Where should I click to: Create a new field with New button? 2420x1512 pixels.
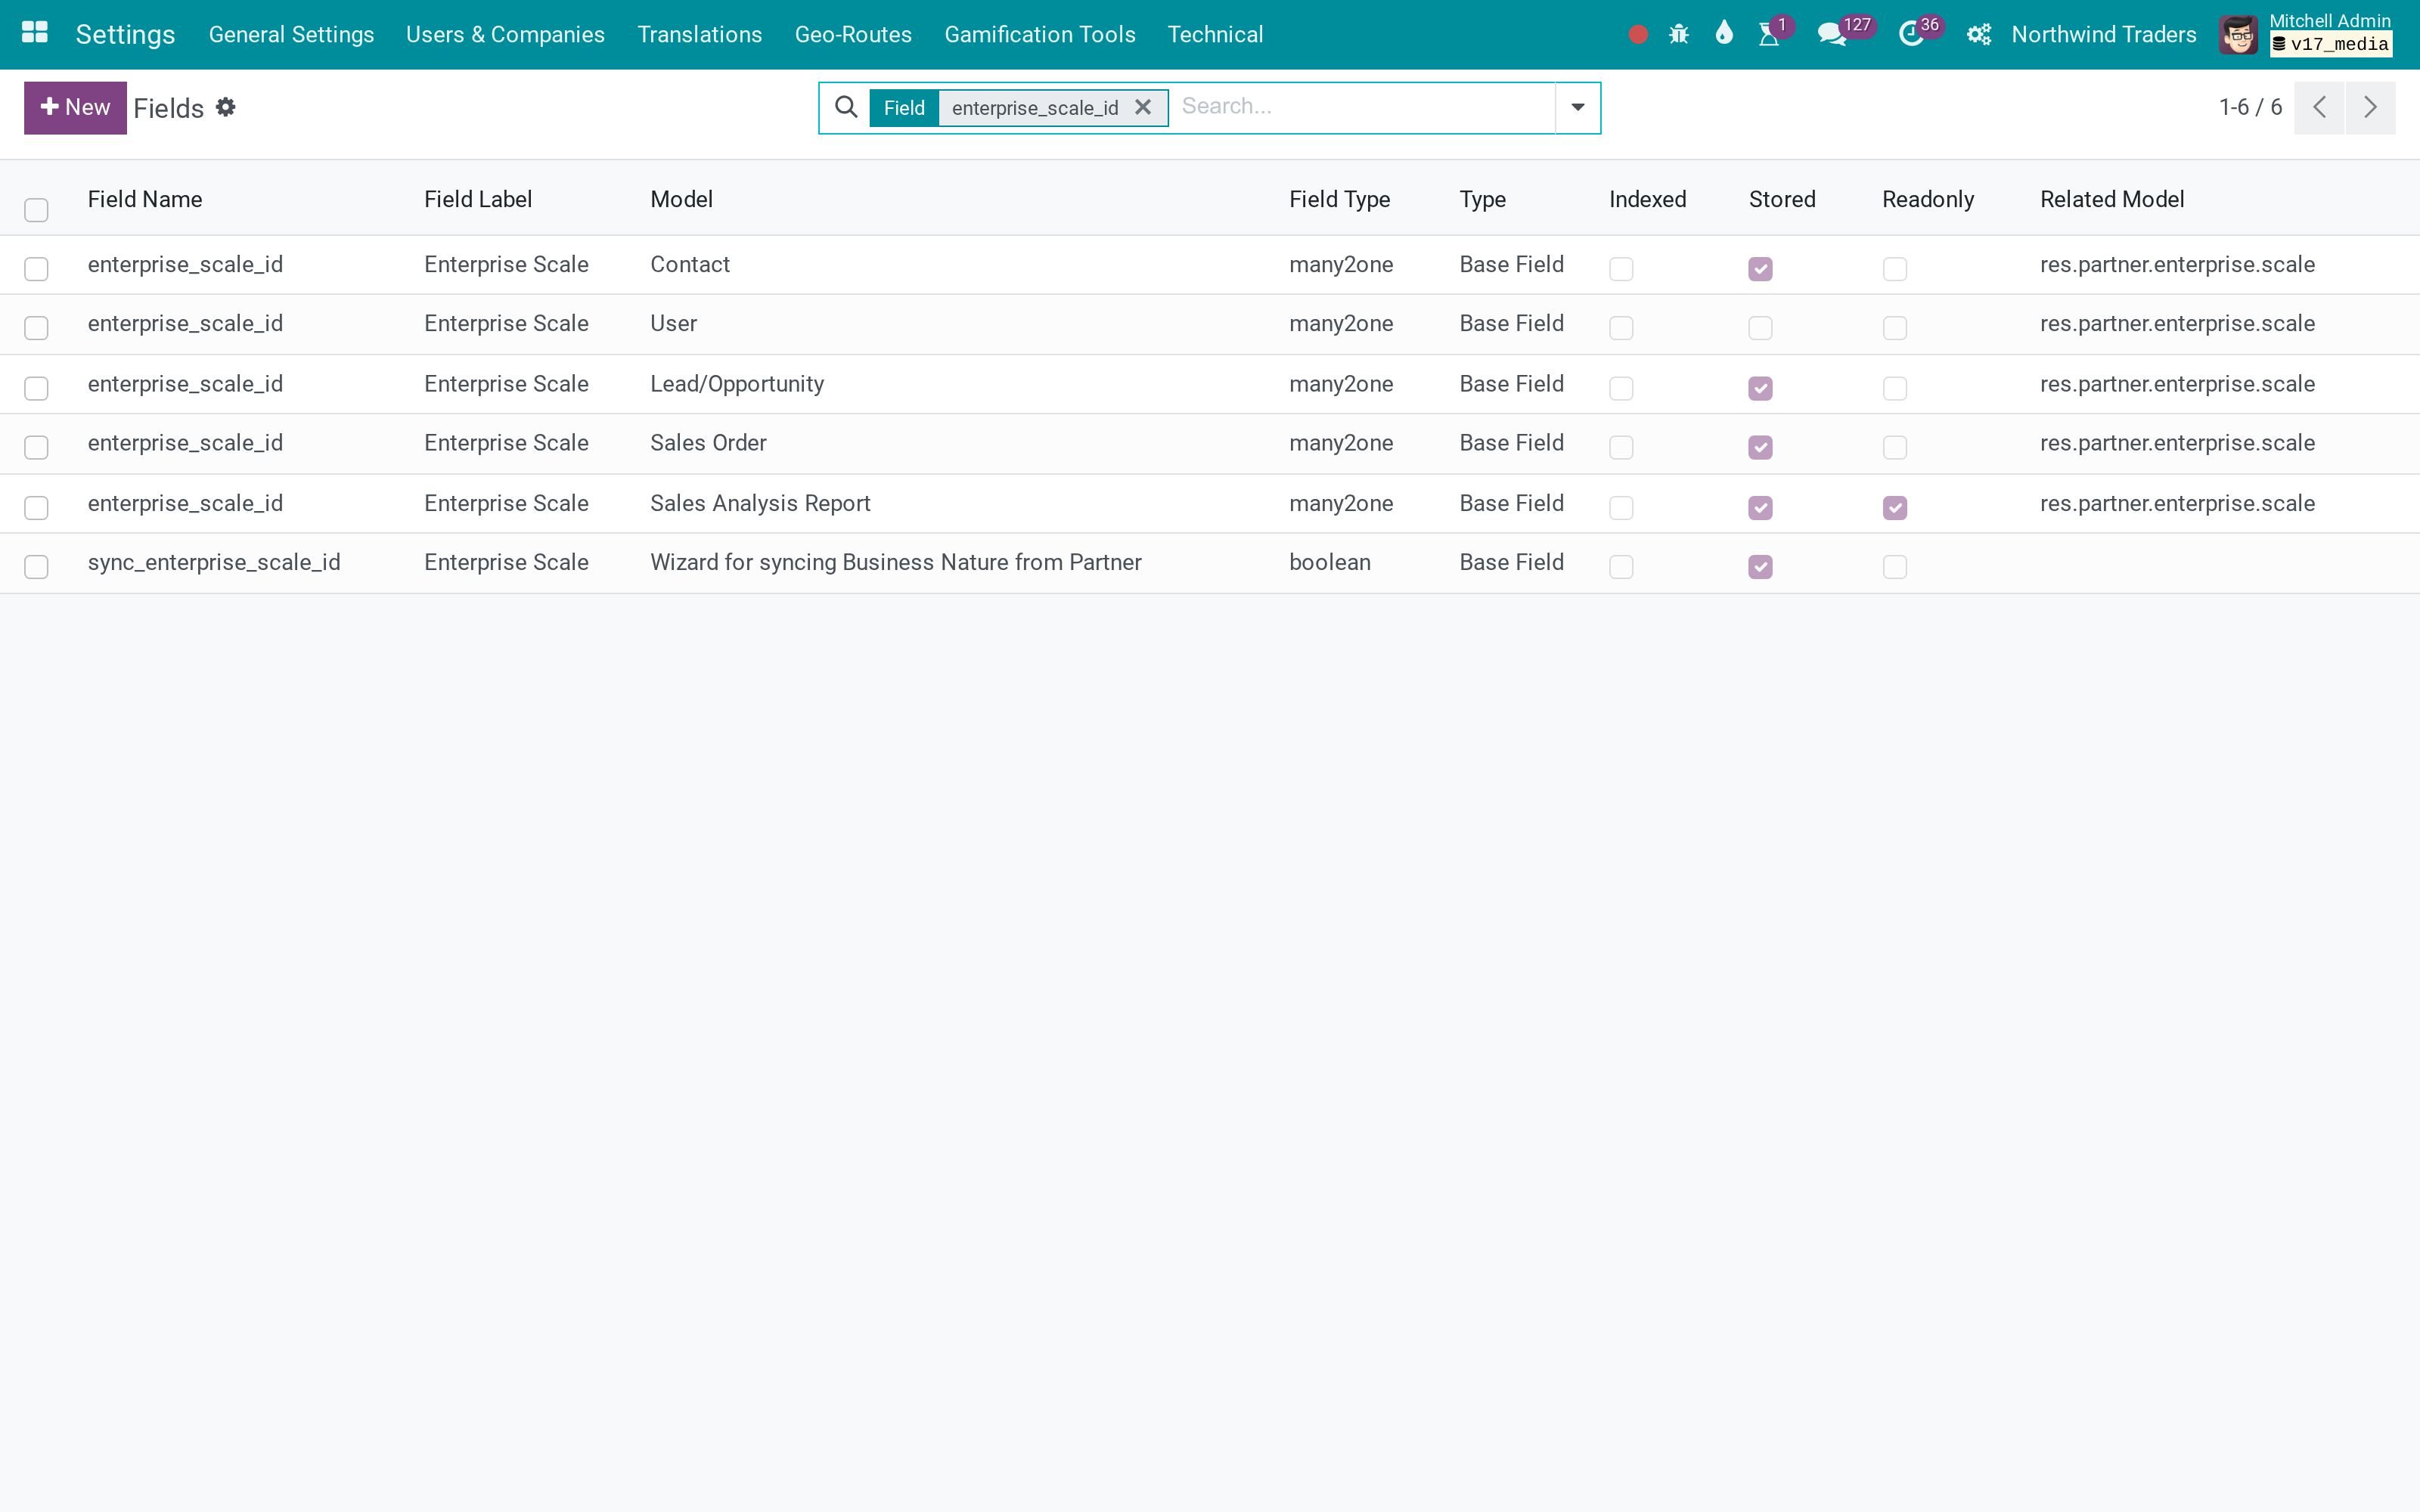[x=75, y=107]
